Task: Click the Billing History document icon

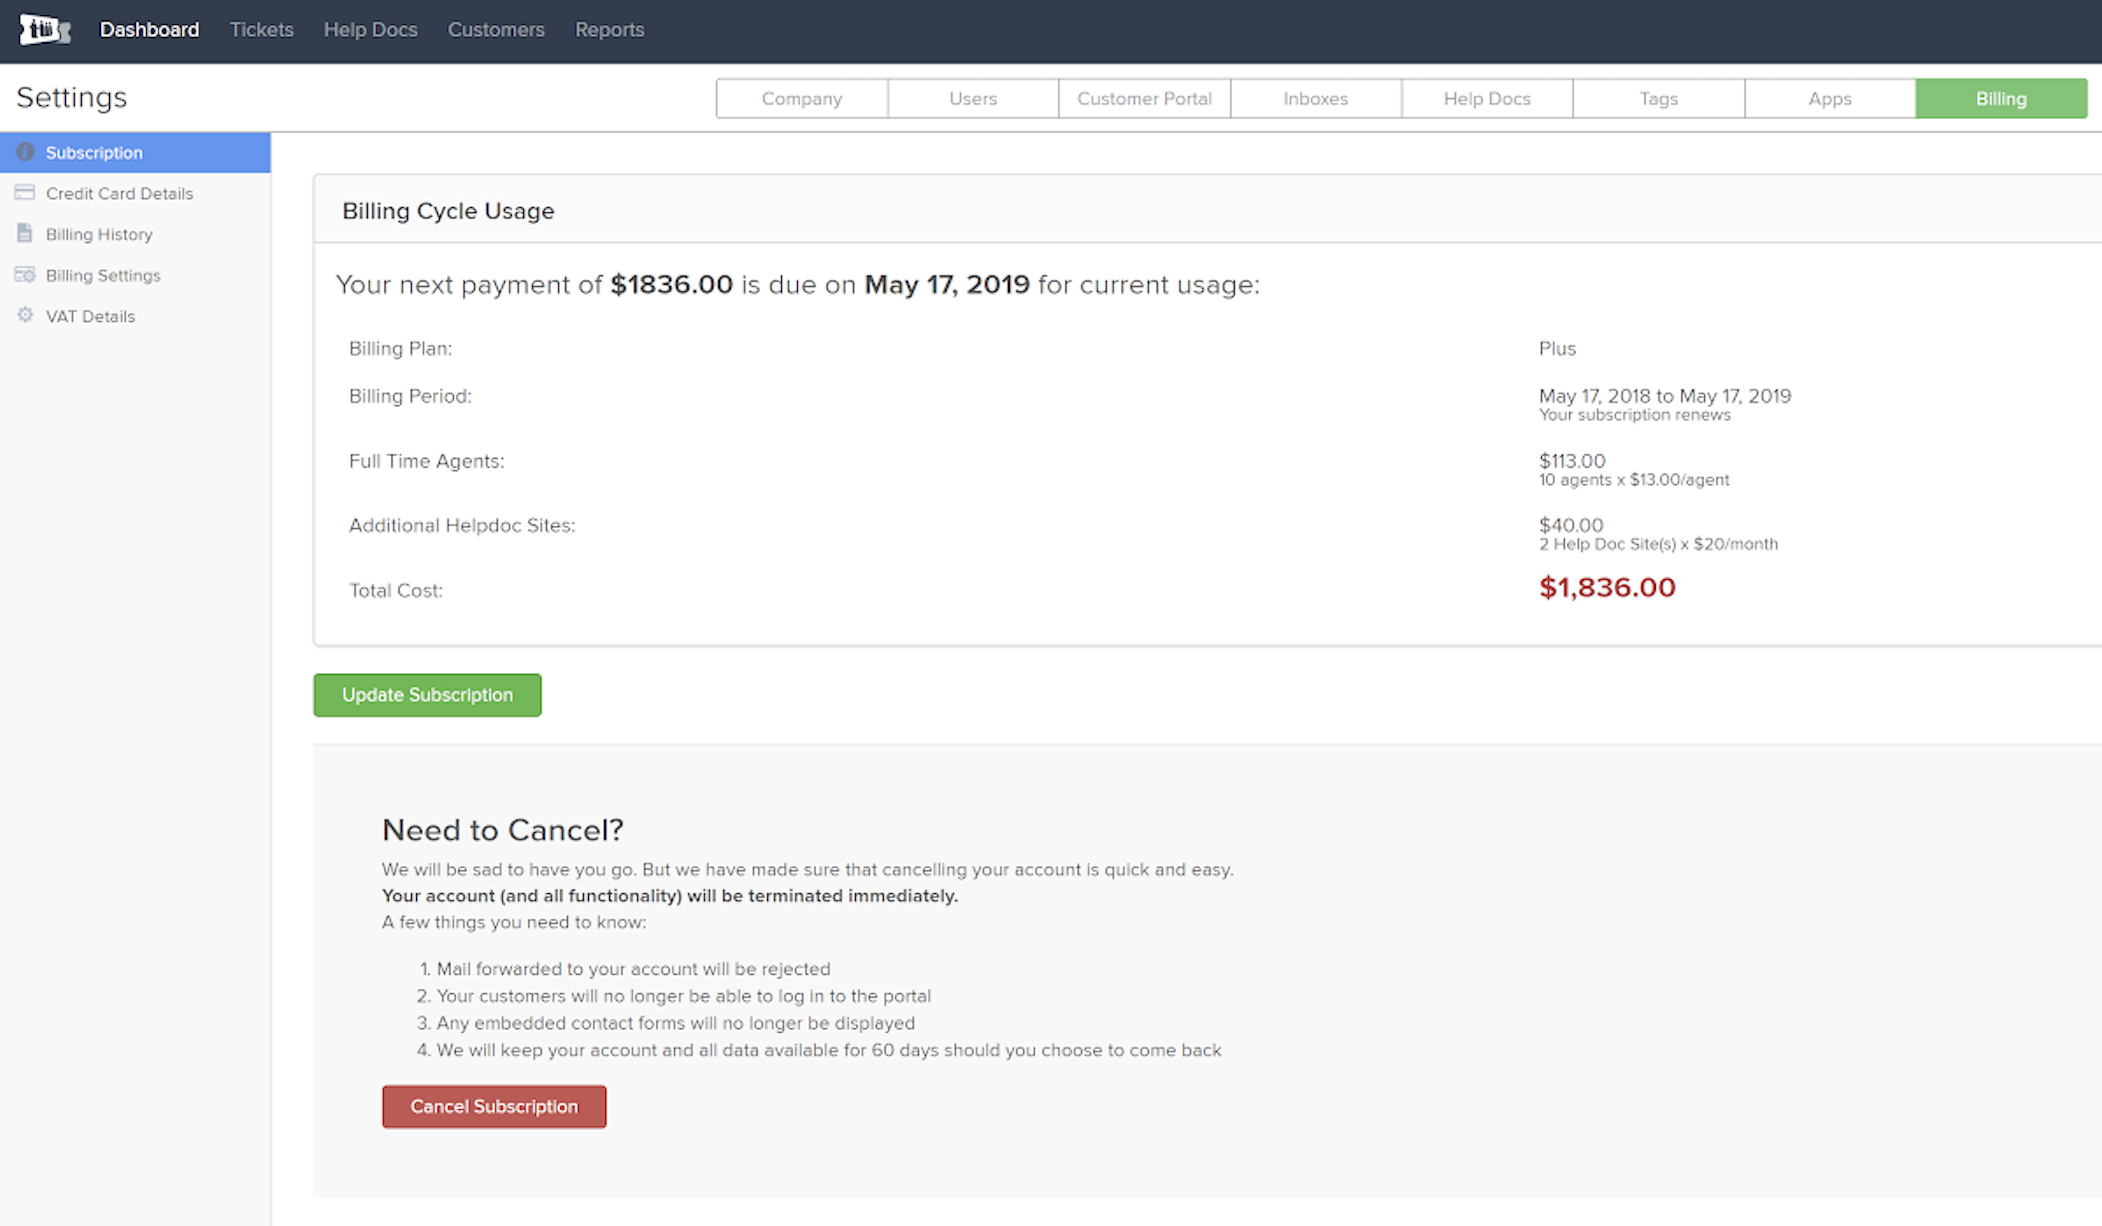Action: coord(25,233)
